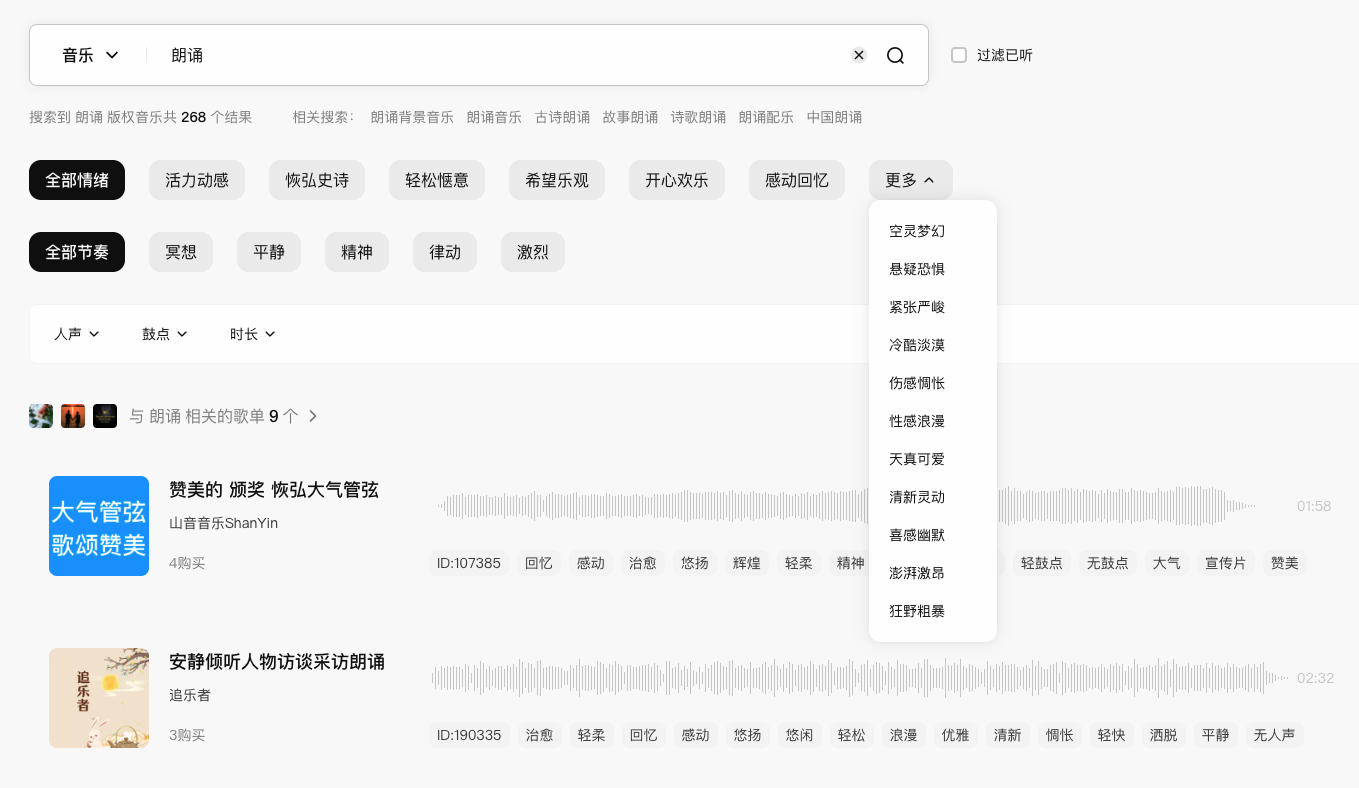Screen dimensions: 1359x788
Task: Open related search 诗歌朗诵
Action: [x=698, y=117]
